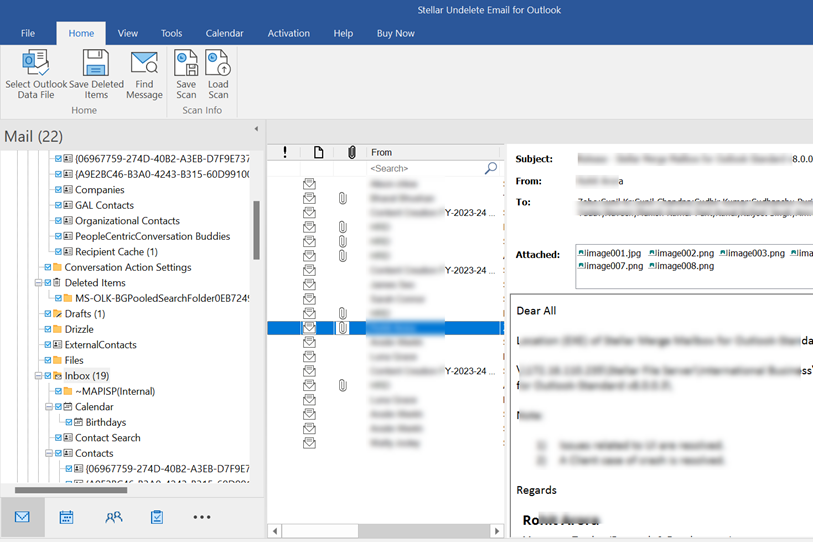Select the ExternalContacts folder

tap(101, 345)
